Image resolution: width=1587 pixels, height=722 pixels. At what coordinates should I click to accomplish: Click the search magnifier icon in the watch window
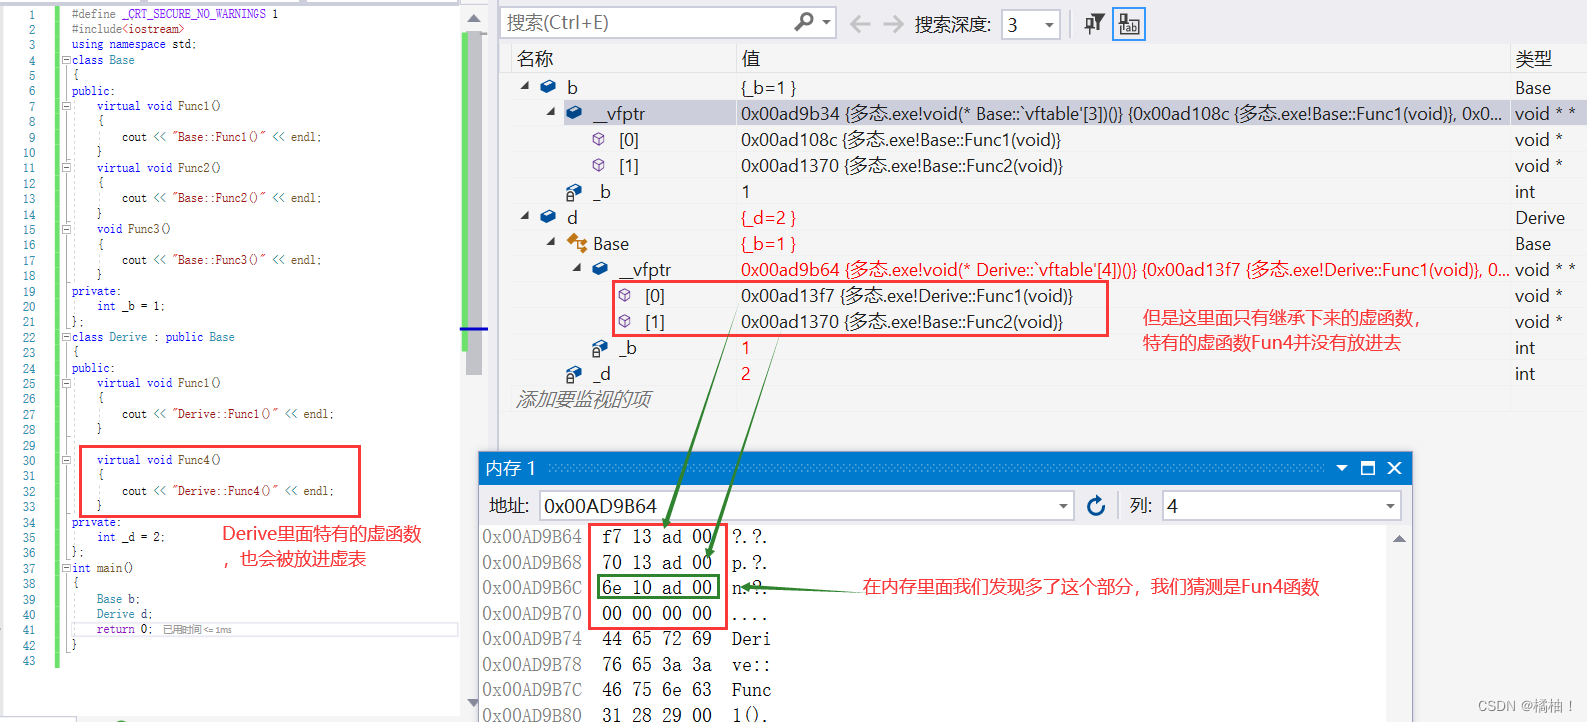click(803, 22)
